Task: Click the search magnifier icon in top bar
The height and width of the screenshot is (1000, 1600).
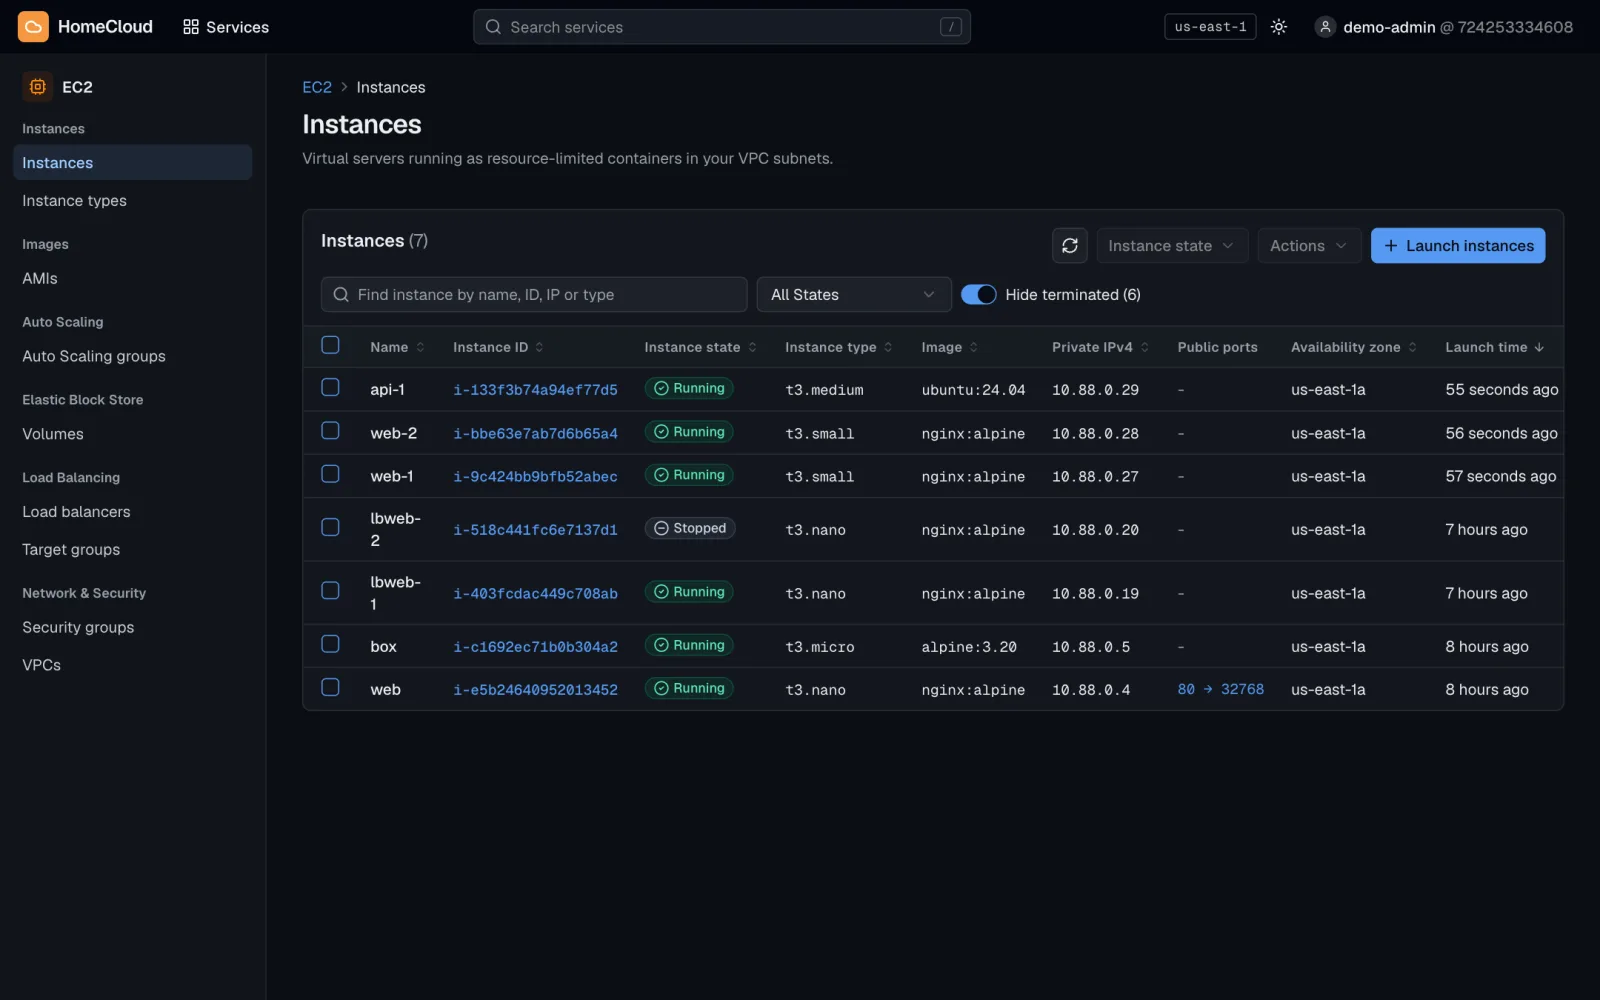Action: (x=493, y=27)
